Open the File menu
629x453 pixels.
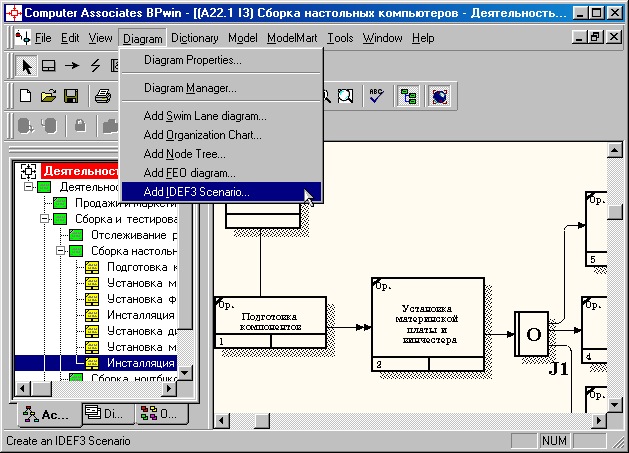pyautogui.click(x=43, y=38)
